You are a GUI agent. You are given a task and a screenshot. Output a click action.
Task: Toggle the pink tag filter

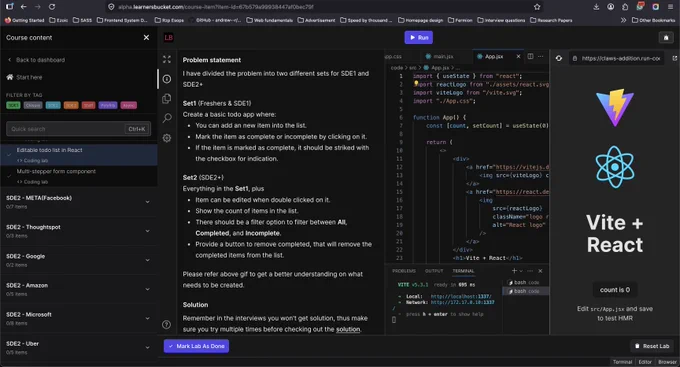point(129,105)
